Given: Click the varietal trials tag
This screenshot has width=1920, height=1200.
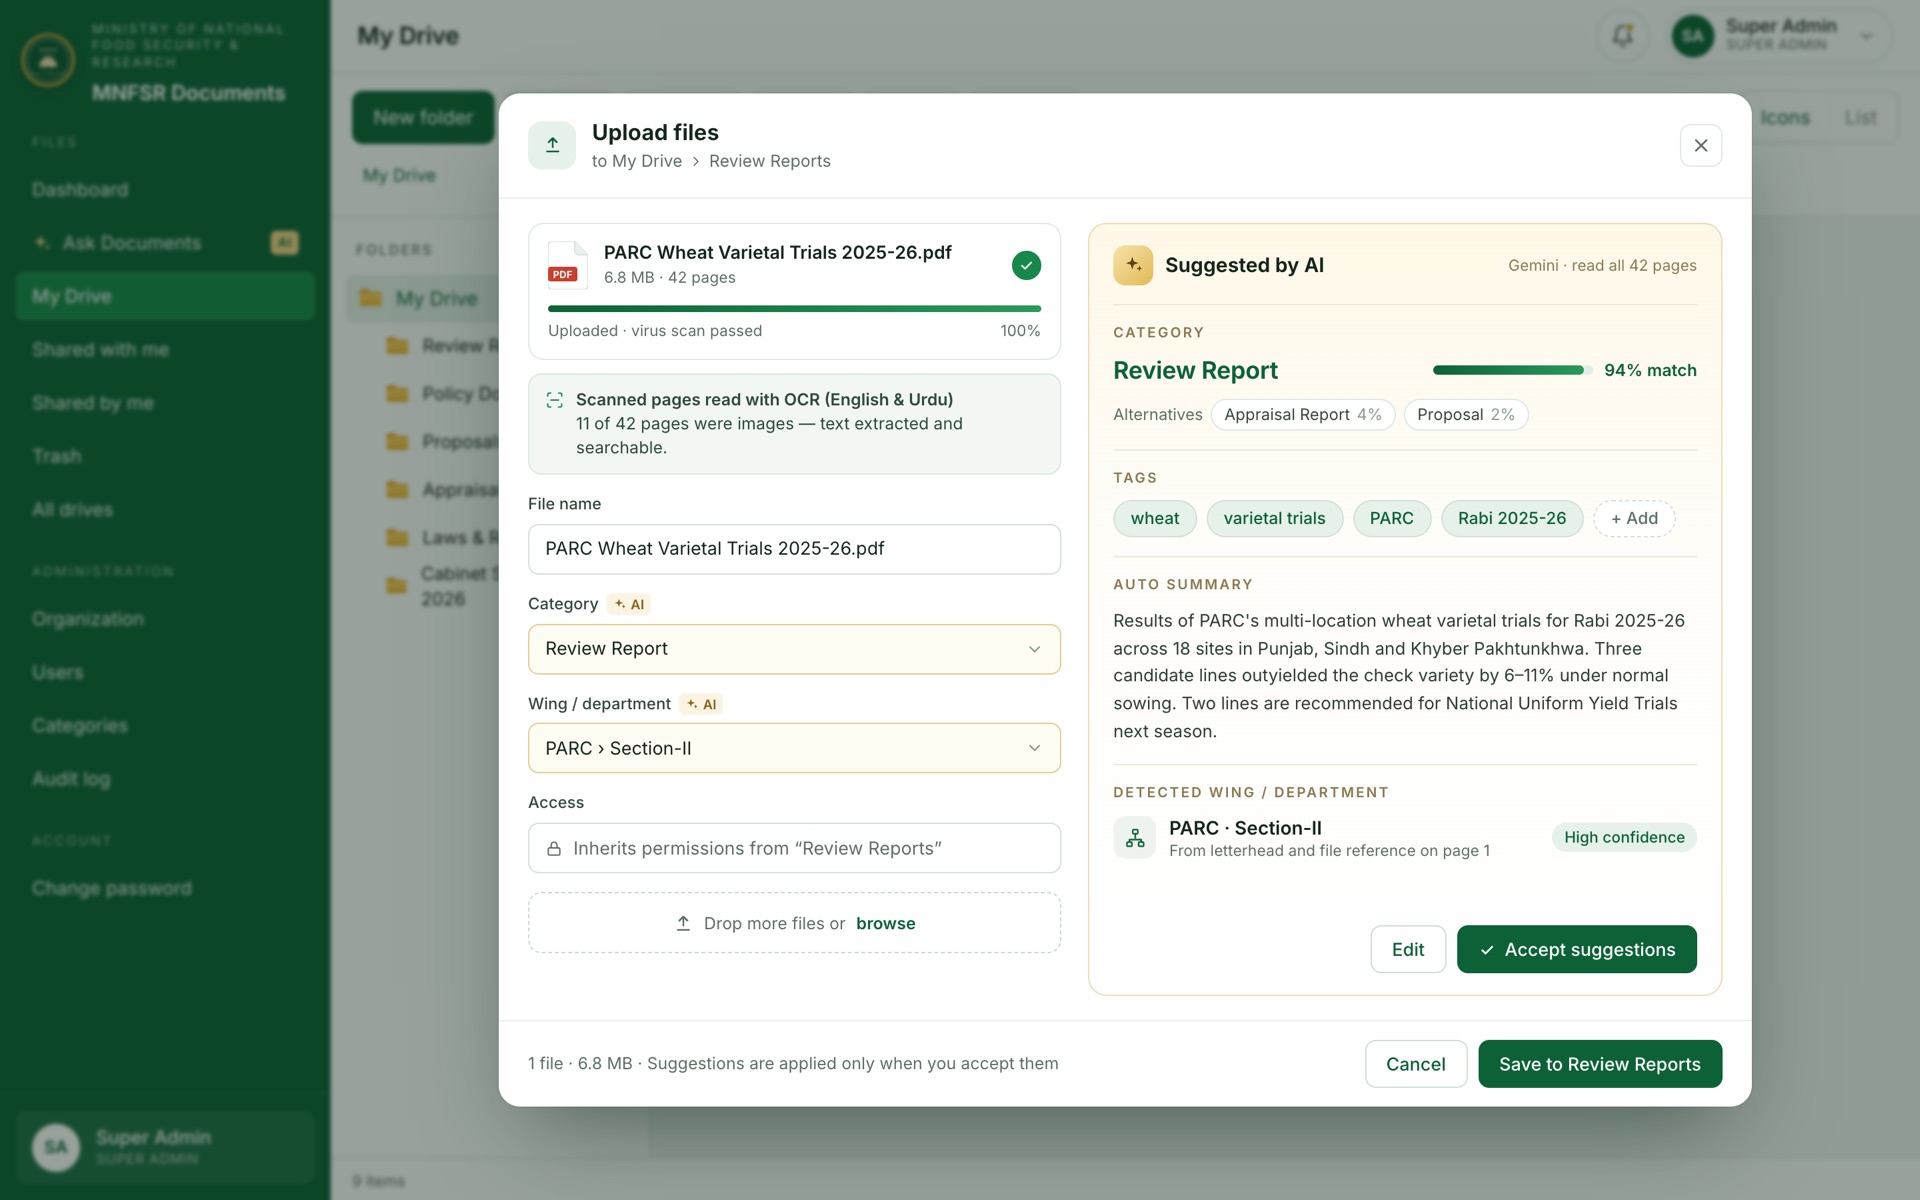Looking at the screenshot, I should (1274, 519).
